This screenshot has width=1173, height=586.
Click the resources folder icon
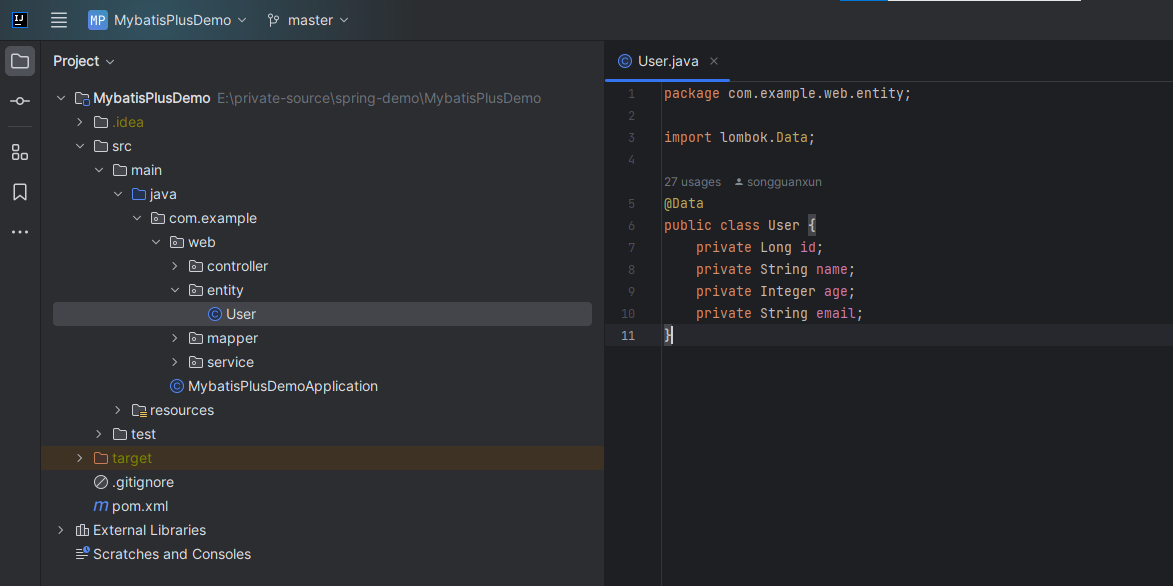pyautogui.click(x=138, y=410)
